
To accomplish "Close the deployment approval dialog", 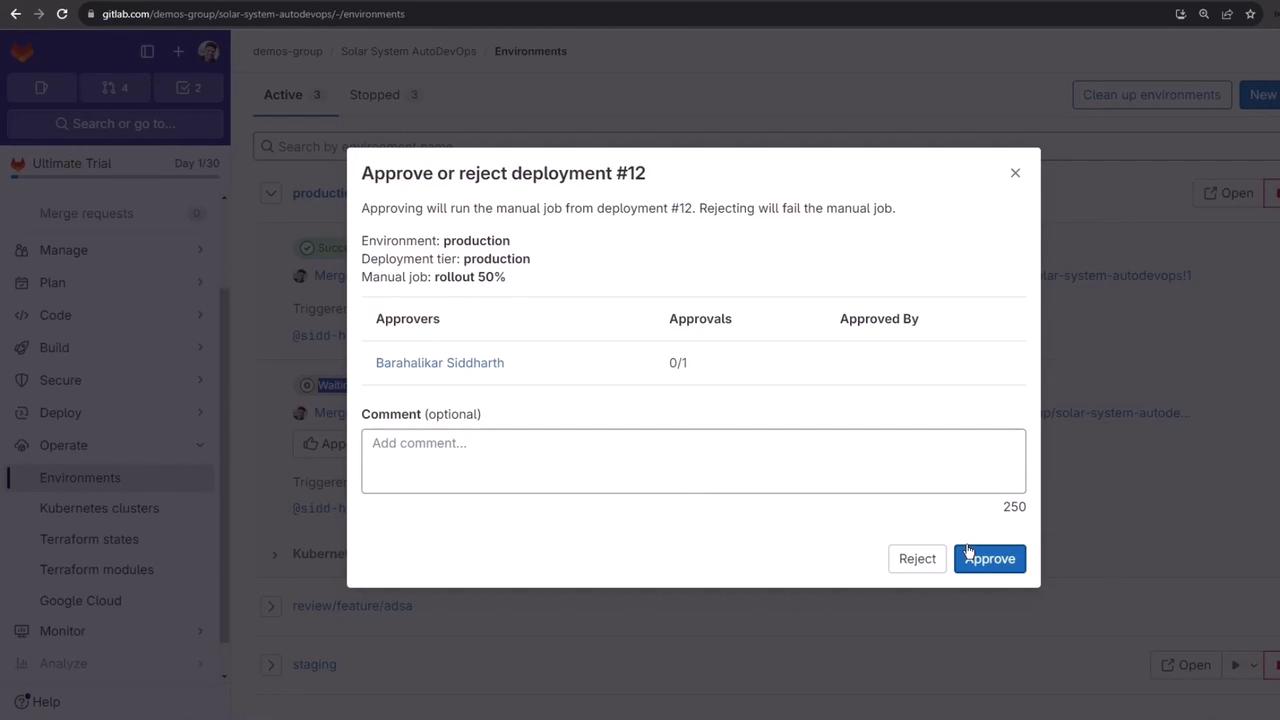I will coord(1015,173).
